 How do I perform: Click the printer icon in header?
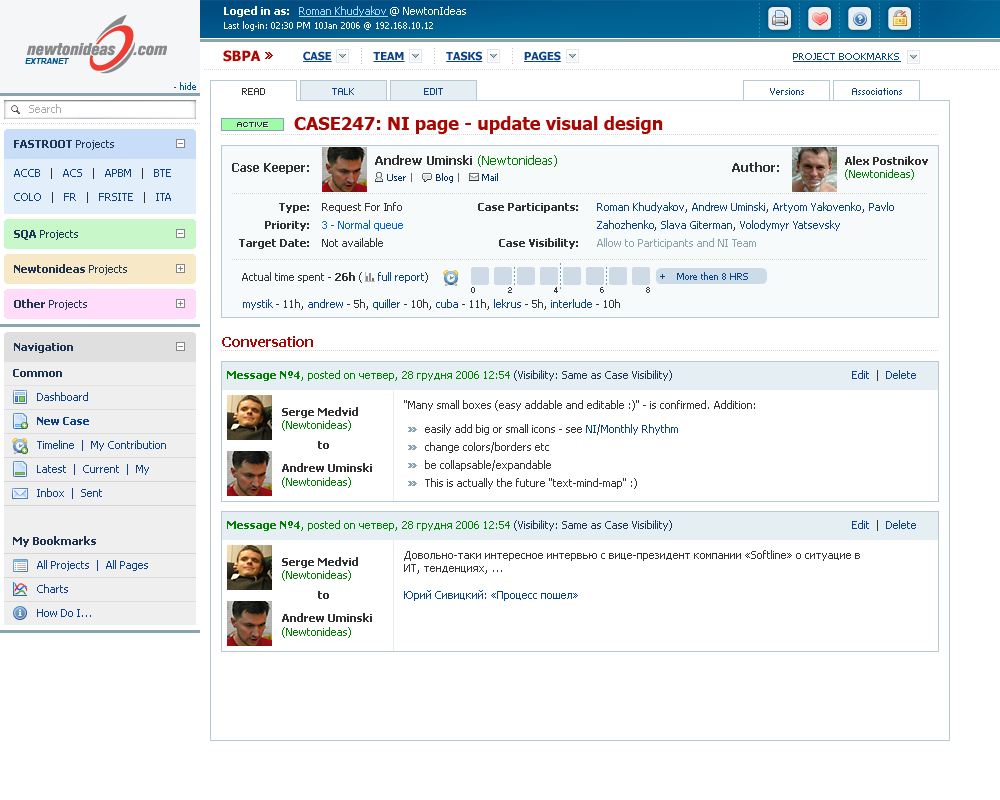(x=779, y=19)
